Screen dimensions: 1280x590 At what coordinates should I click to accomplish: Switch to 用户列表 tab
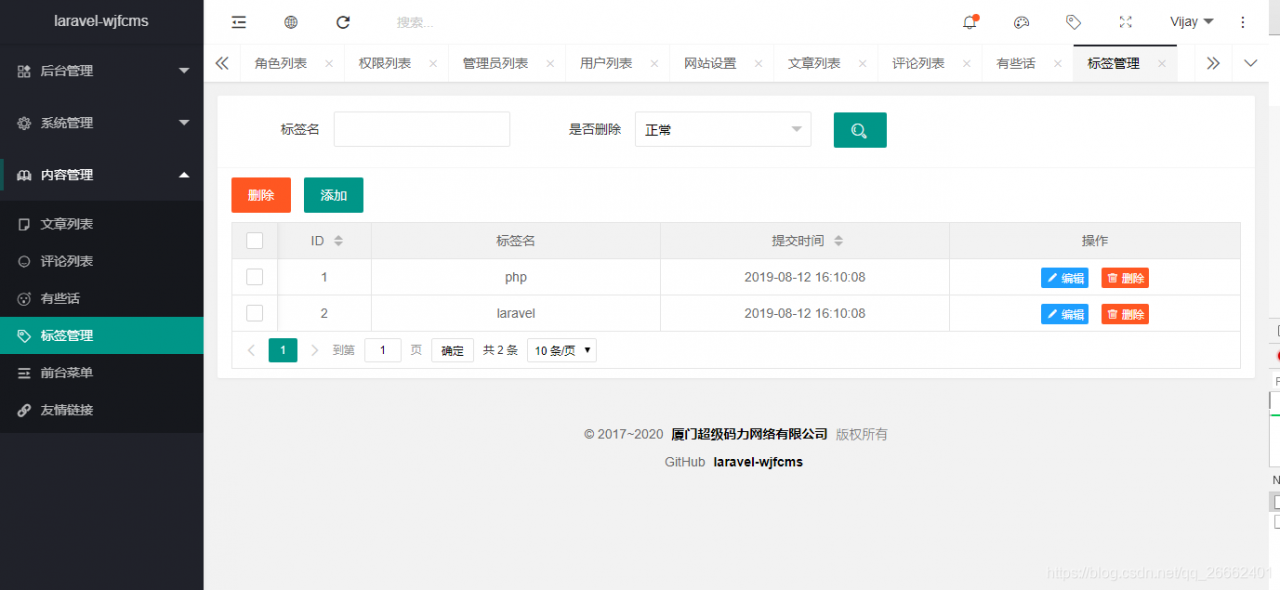pyautogui.click(x=606, y=63)
